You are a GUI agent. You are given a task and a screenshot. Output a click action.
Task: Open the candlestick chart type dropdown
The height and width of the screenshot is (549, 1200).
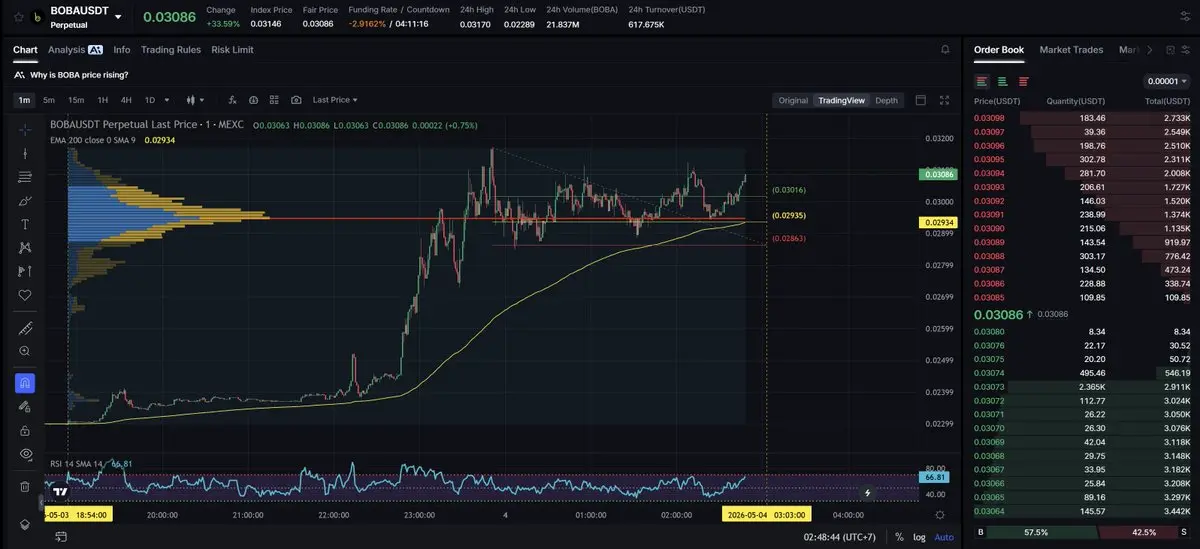pos(196,100)
